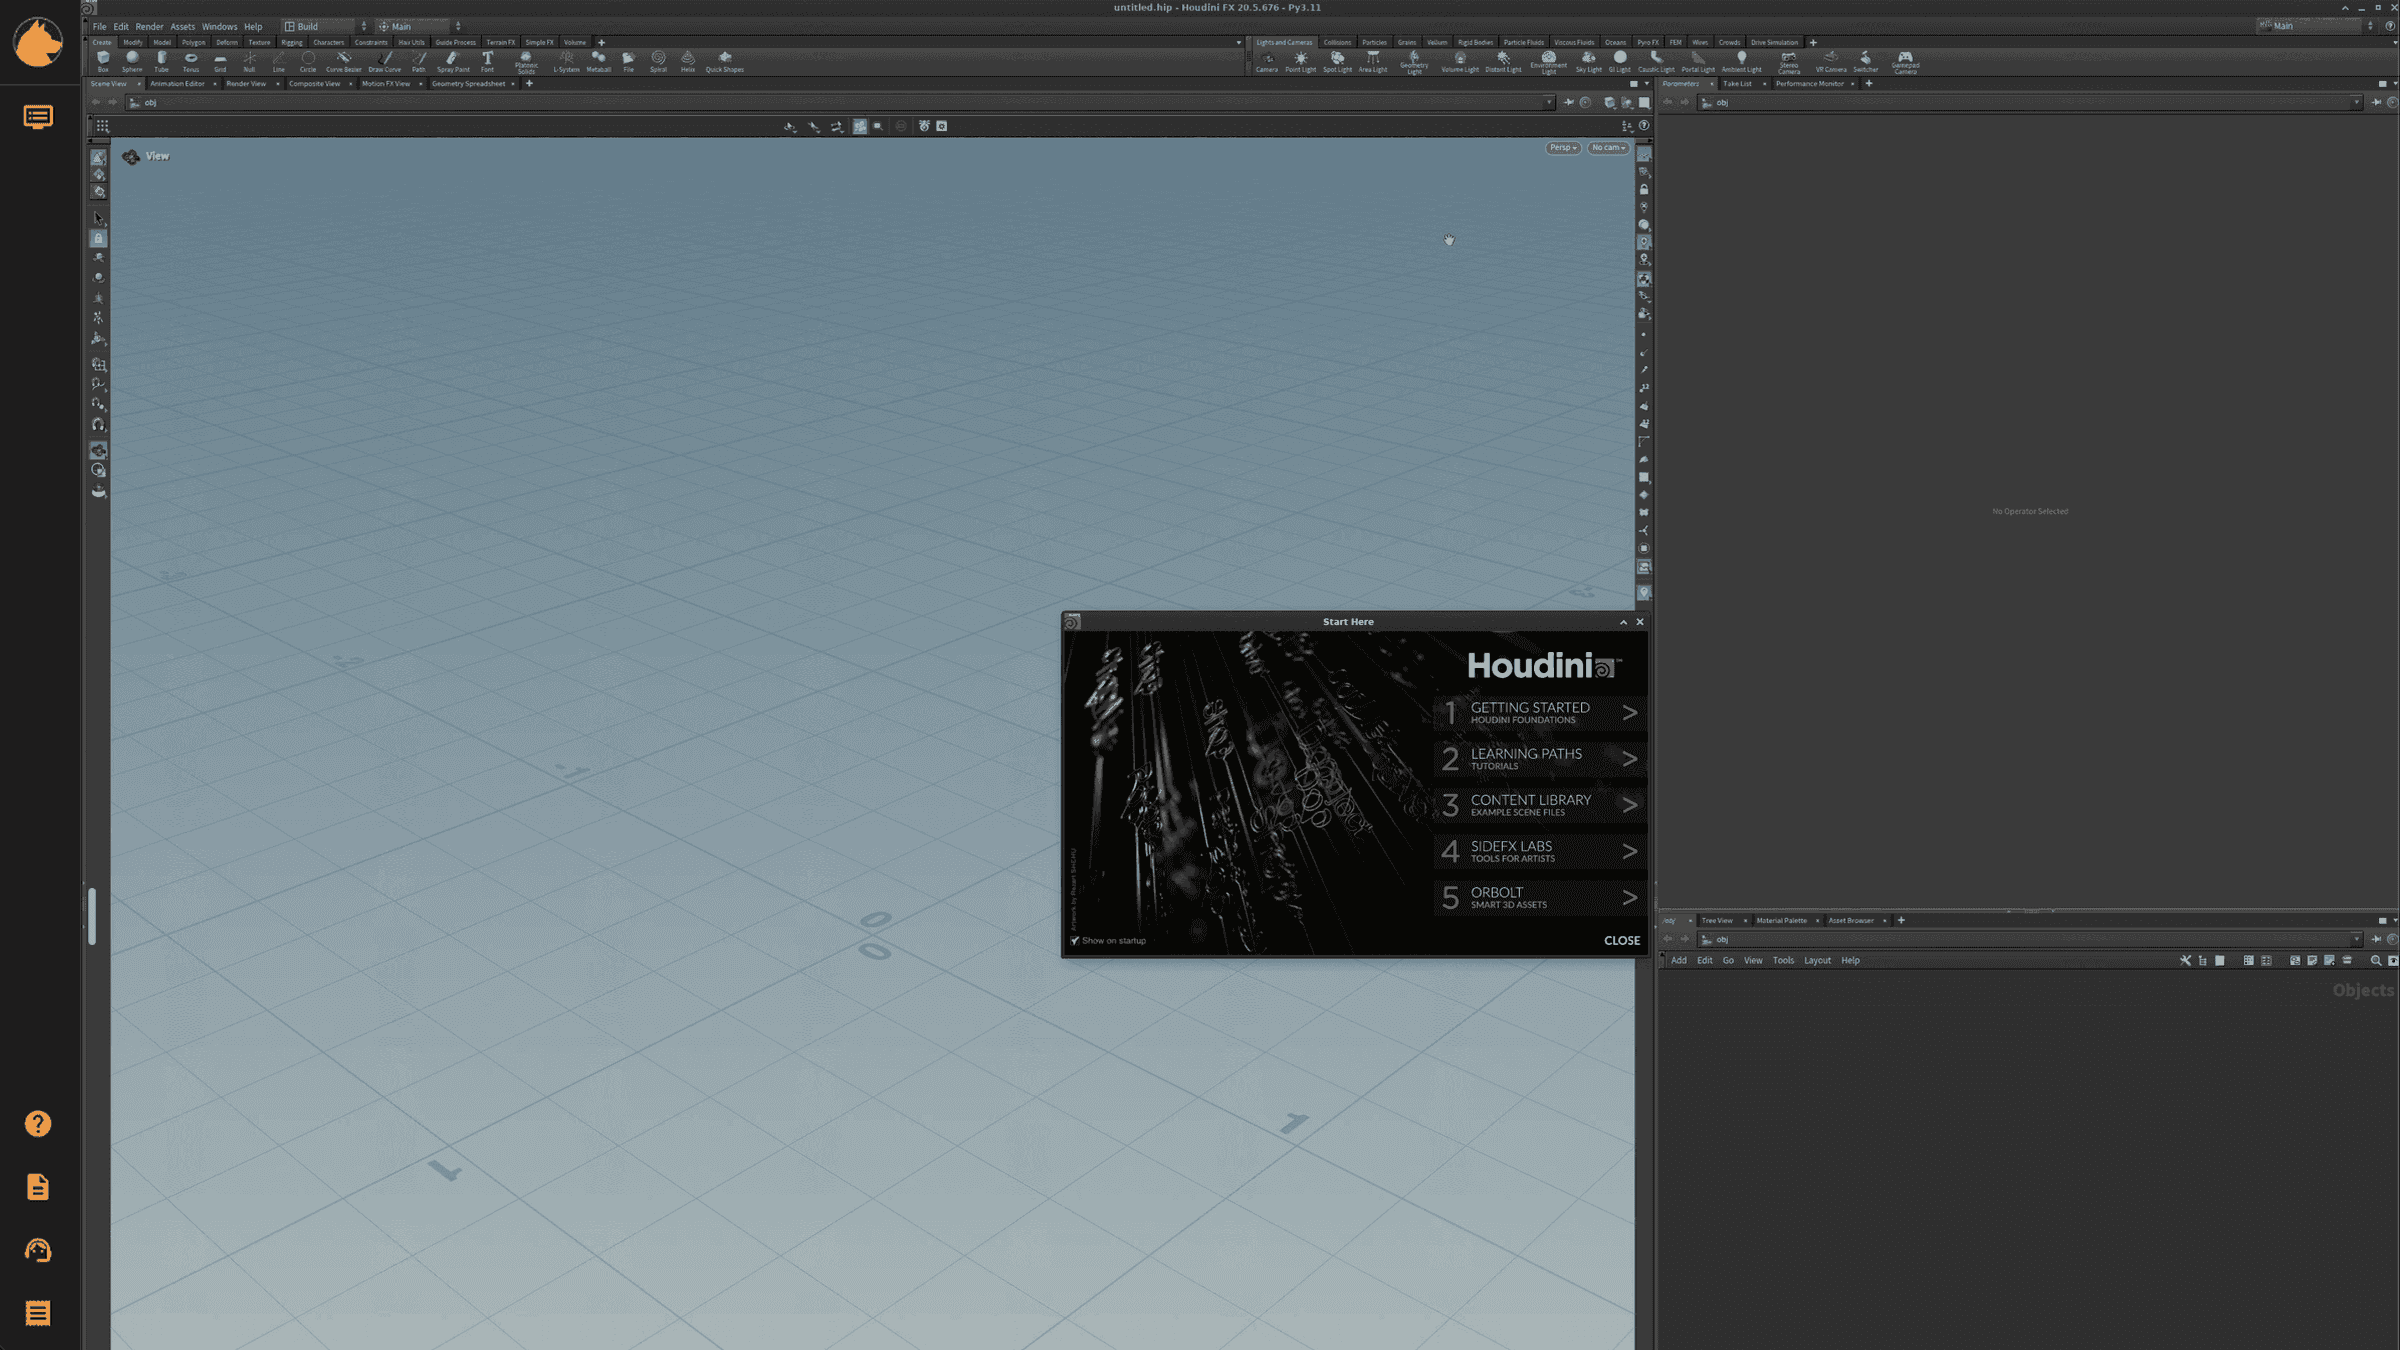Screen dimensions: 2400x1350
Task: Select the Font tool on the shelf
Action: tap(488, 62)
